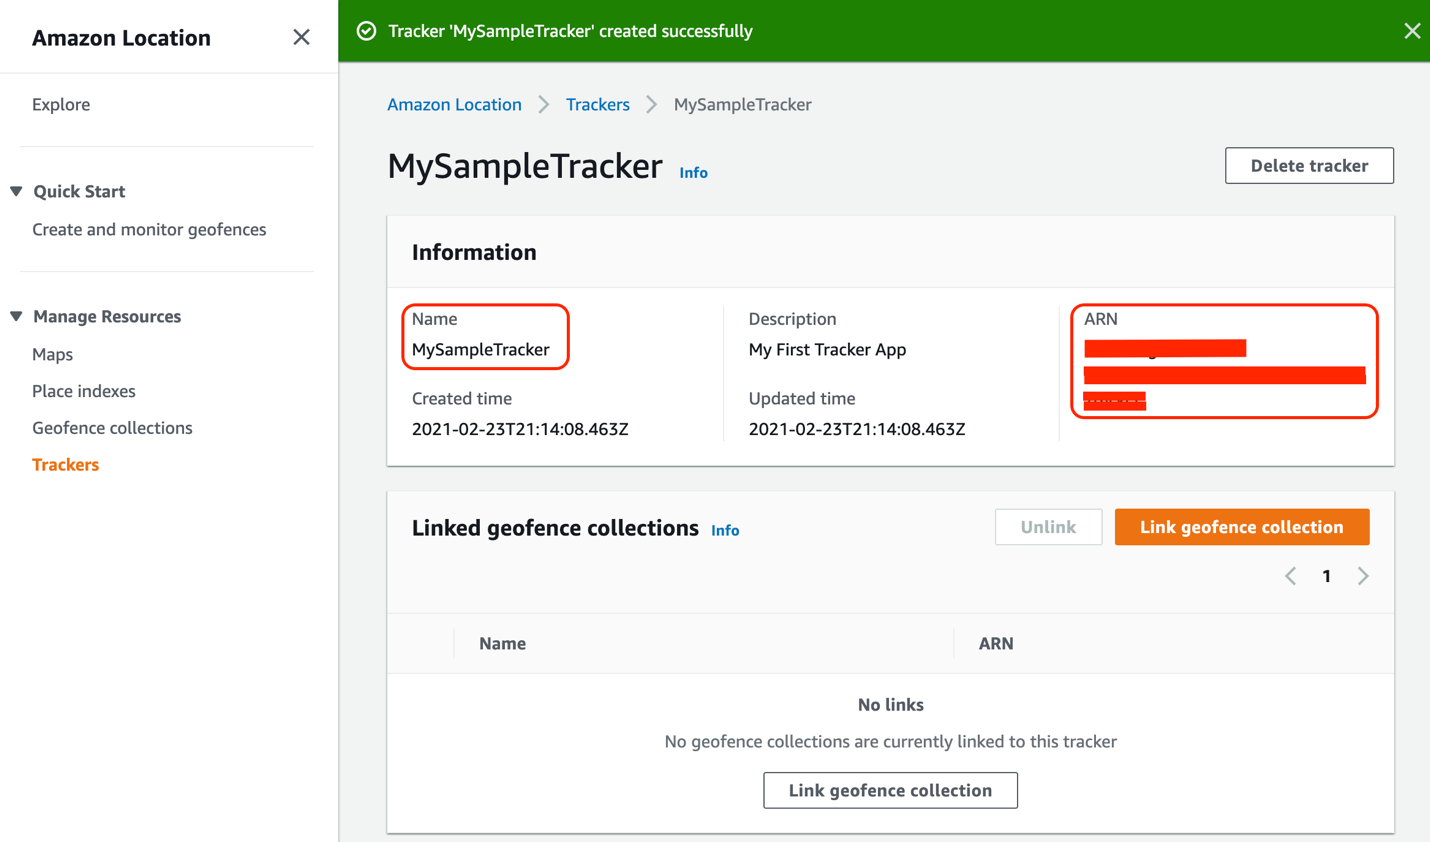1430x842 pixels.
Task: Click Link geofence collection button under No links
Action: (890, 790)
